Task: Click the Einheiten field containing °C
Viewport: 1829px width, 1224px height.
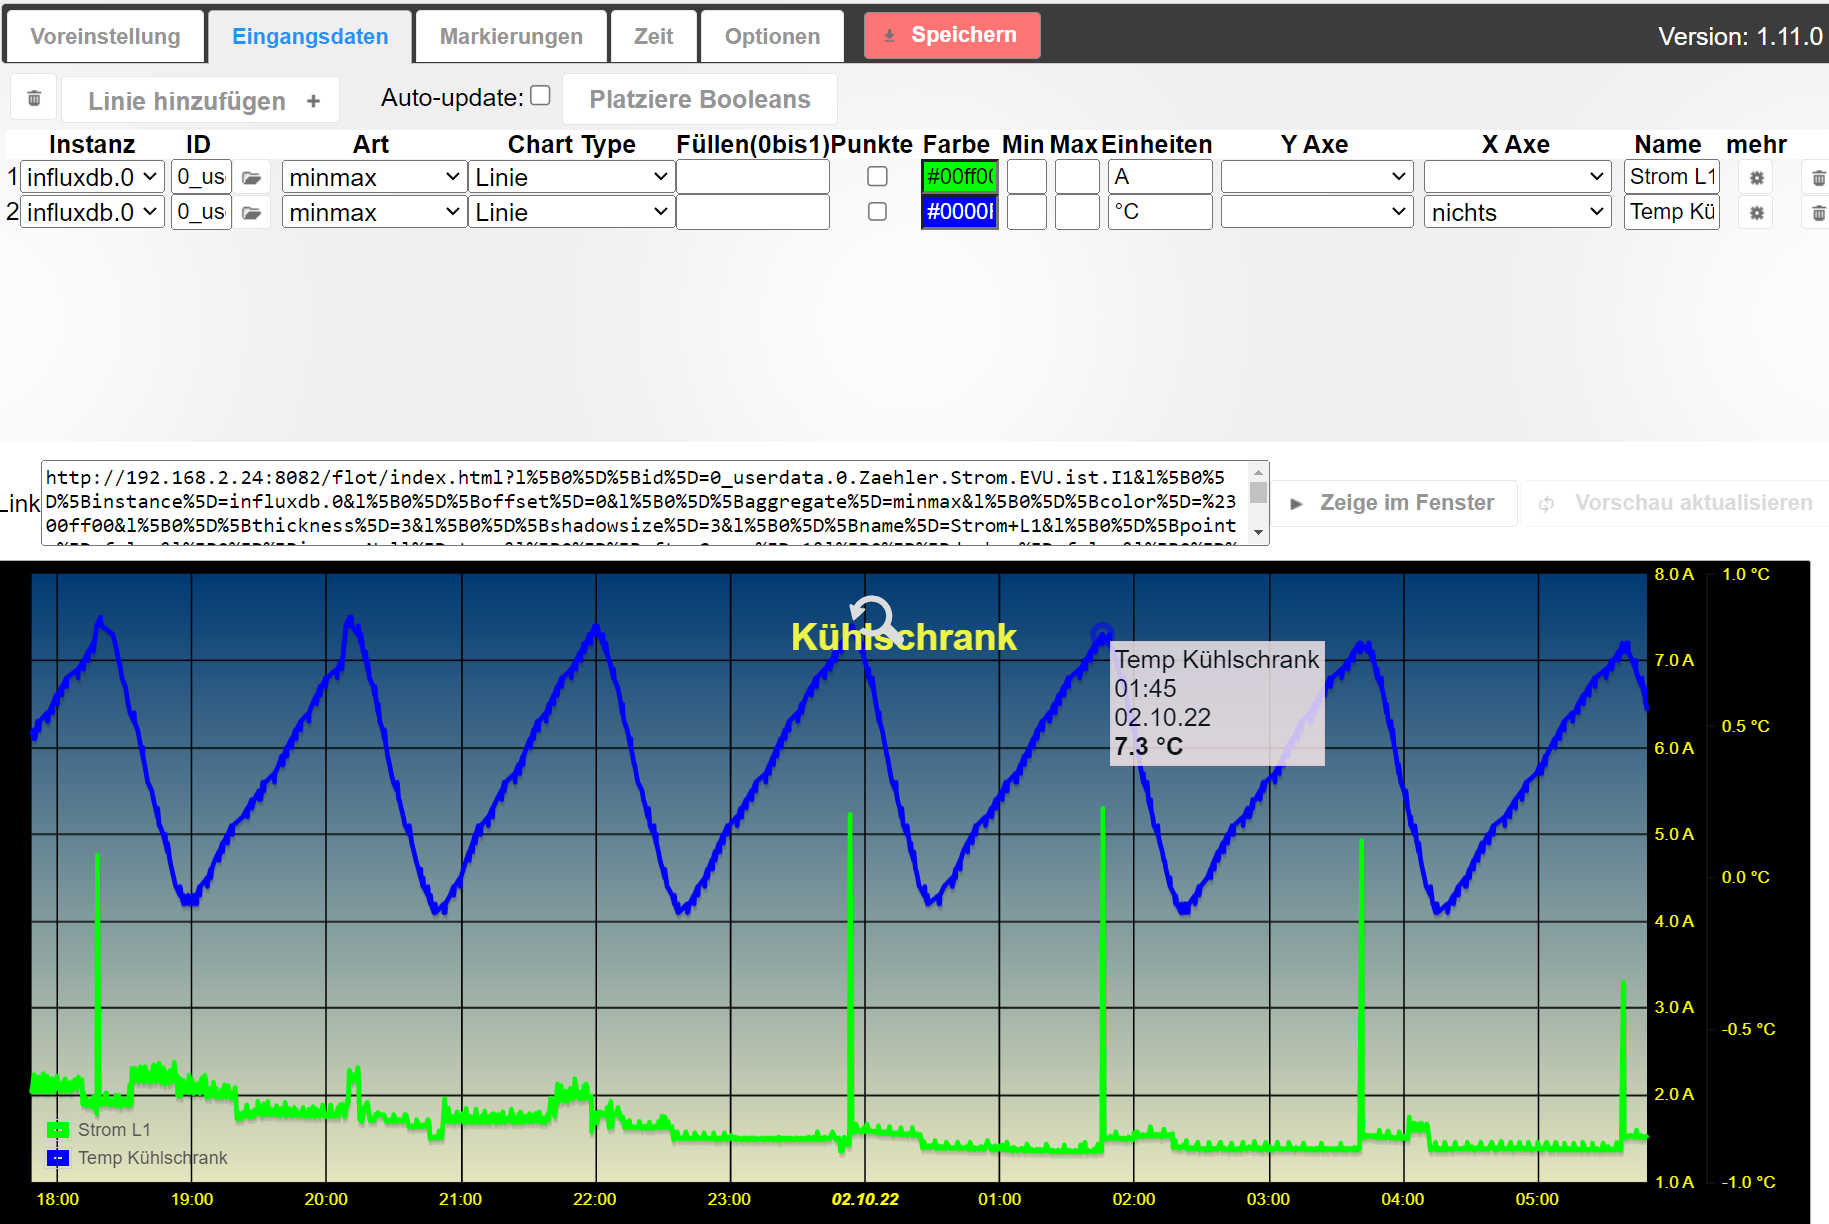Action: click(x=1159, y=212)
